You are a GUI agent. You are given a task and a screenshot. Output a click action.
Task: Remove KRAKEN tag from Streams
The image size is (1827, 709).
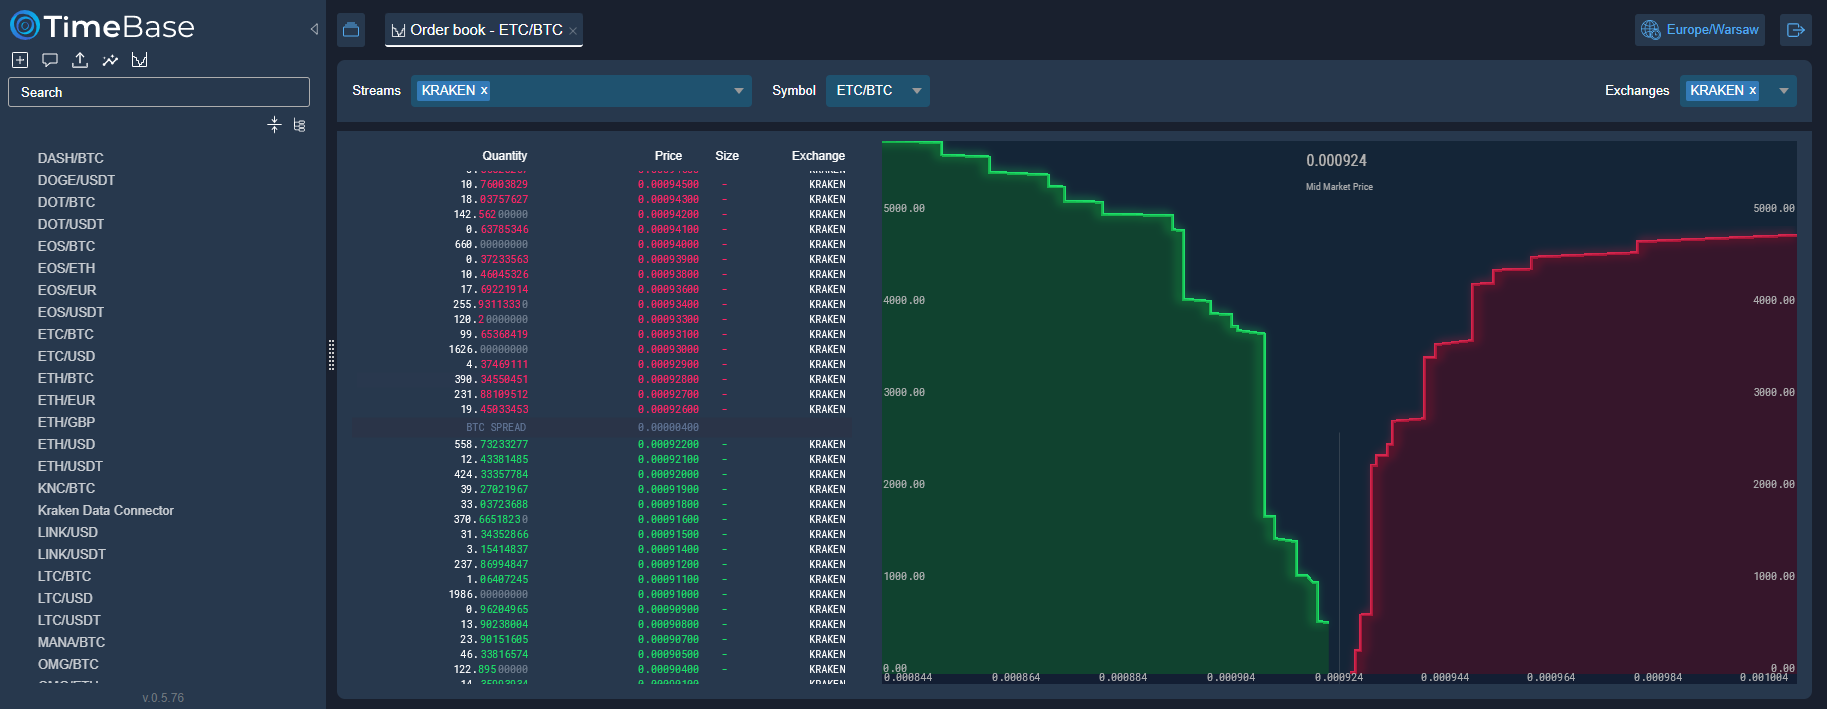[x=484, y=91]
